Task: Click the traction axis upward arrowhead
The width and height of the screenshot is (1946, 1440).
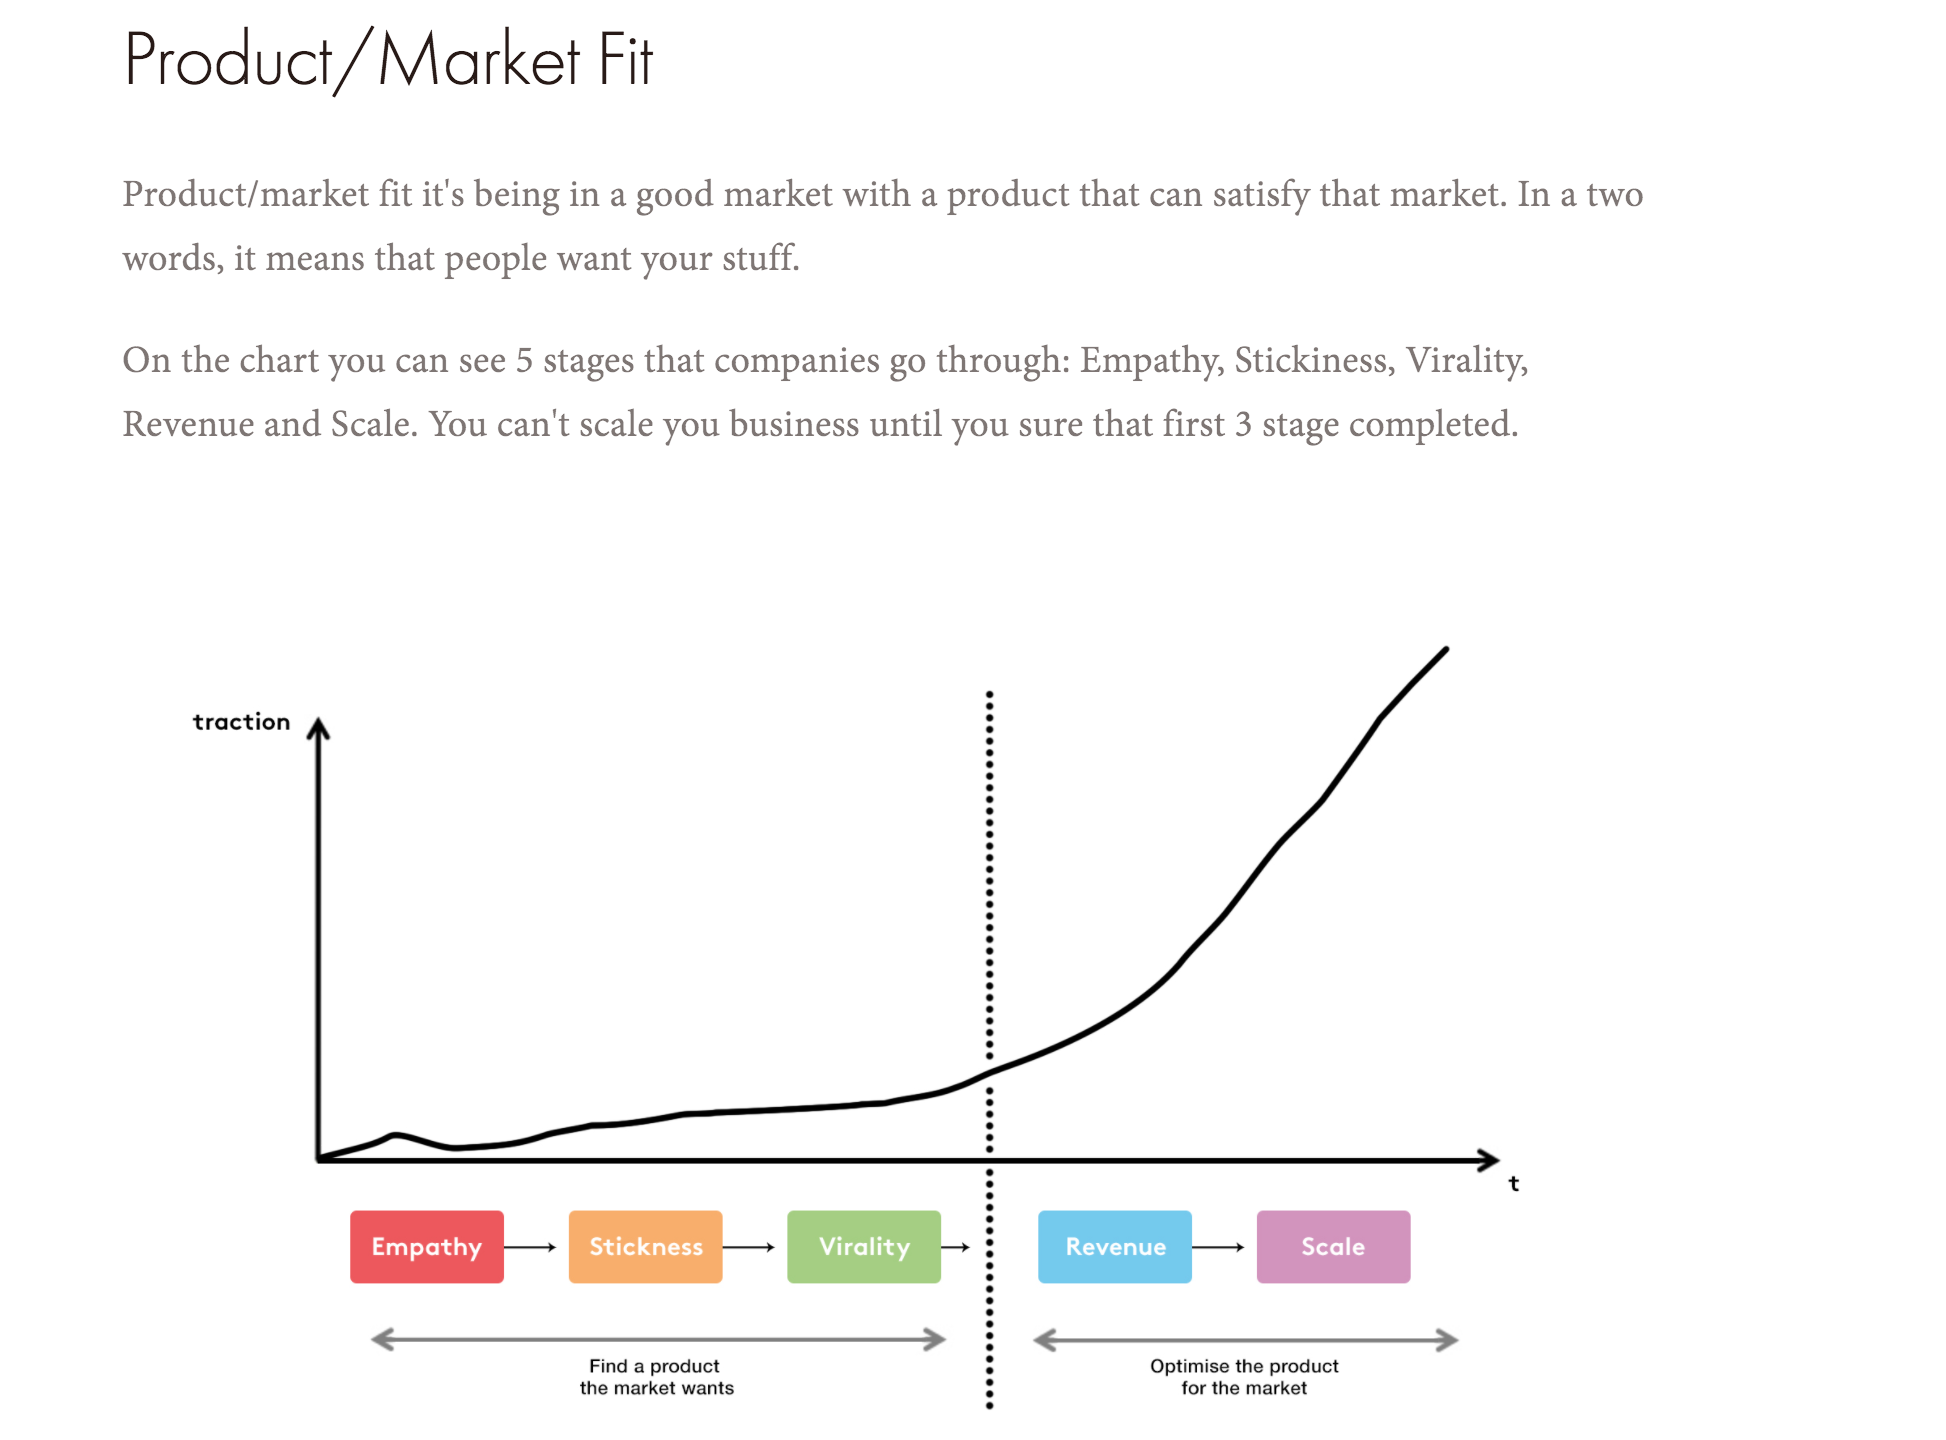Action: coord(318,728)
